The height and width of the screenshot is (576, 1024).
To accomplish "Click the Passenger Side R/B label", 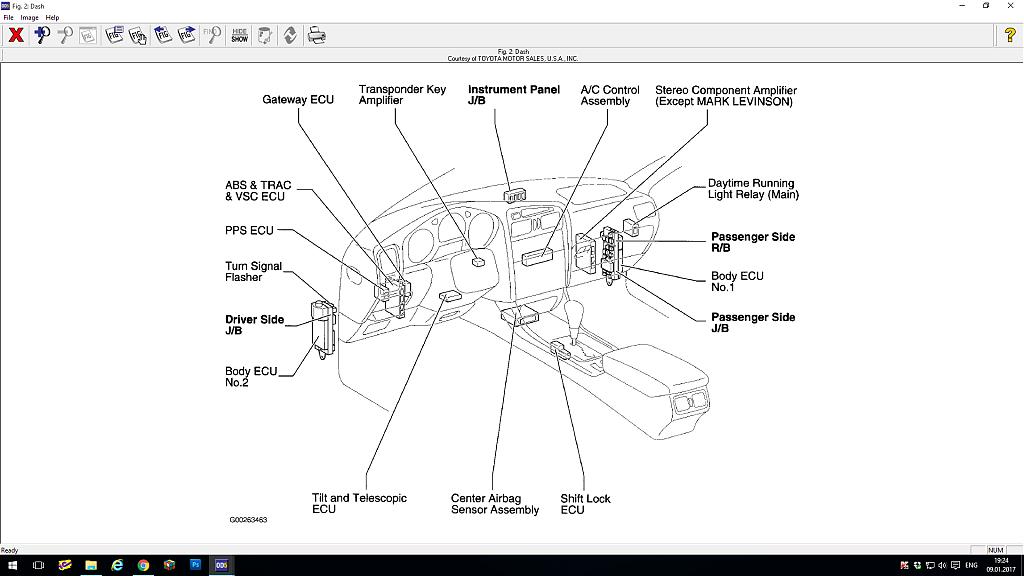I will pos(752,242).
